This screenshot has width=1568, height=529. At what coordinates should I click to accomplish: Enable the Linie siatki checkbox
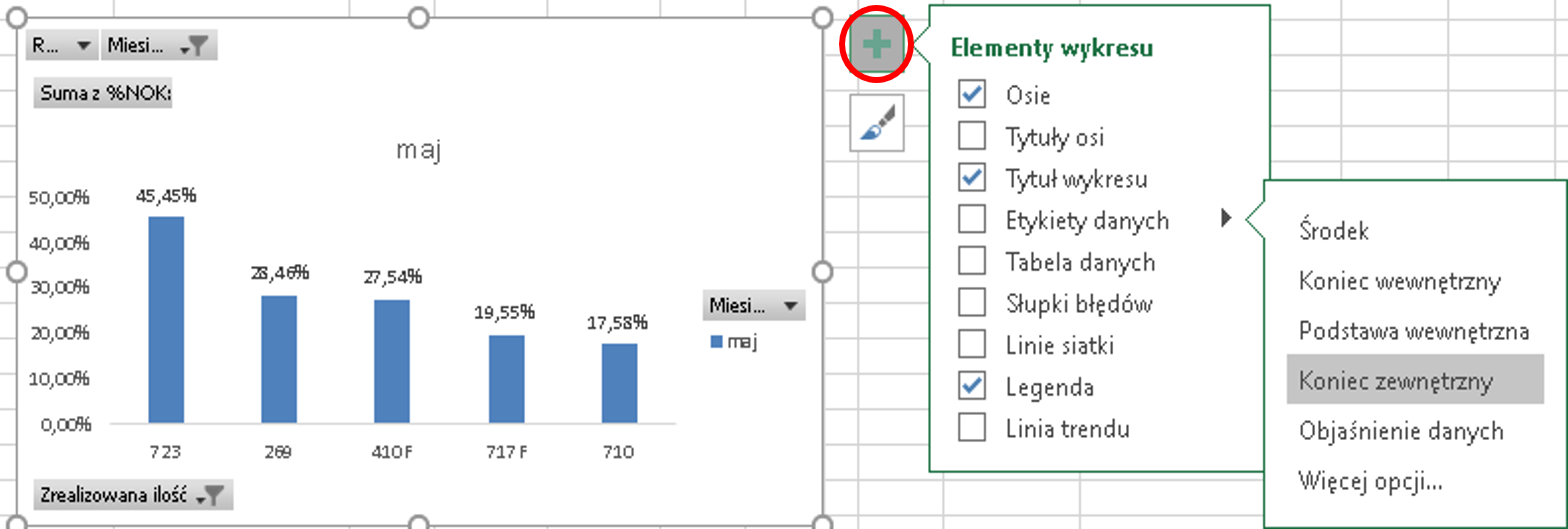coord(972,345)
